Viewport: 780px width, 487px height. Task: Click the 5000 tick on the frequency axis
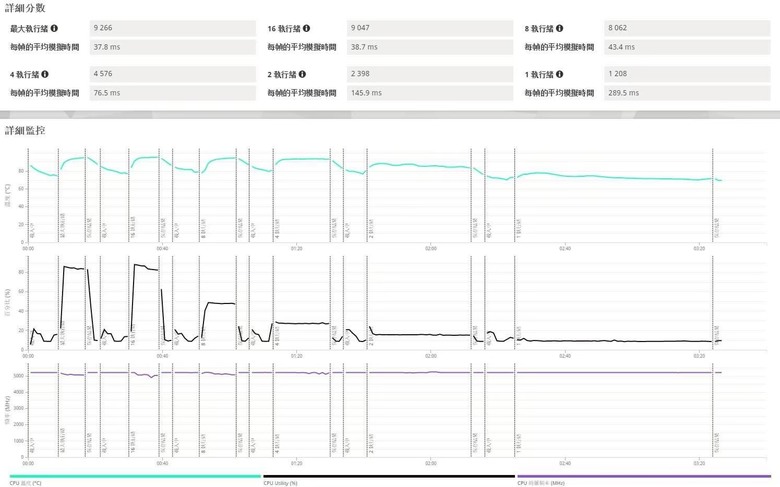(x=18, y=376)
